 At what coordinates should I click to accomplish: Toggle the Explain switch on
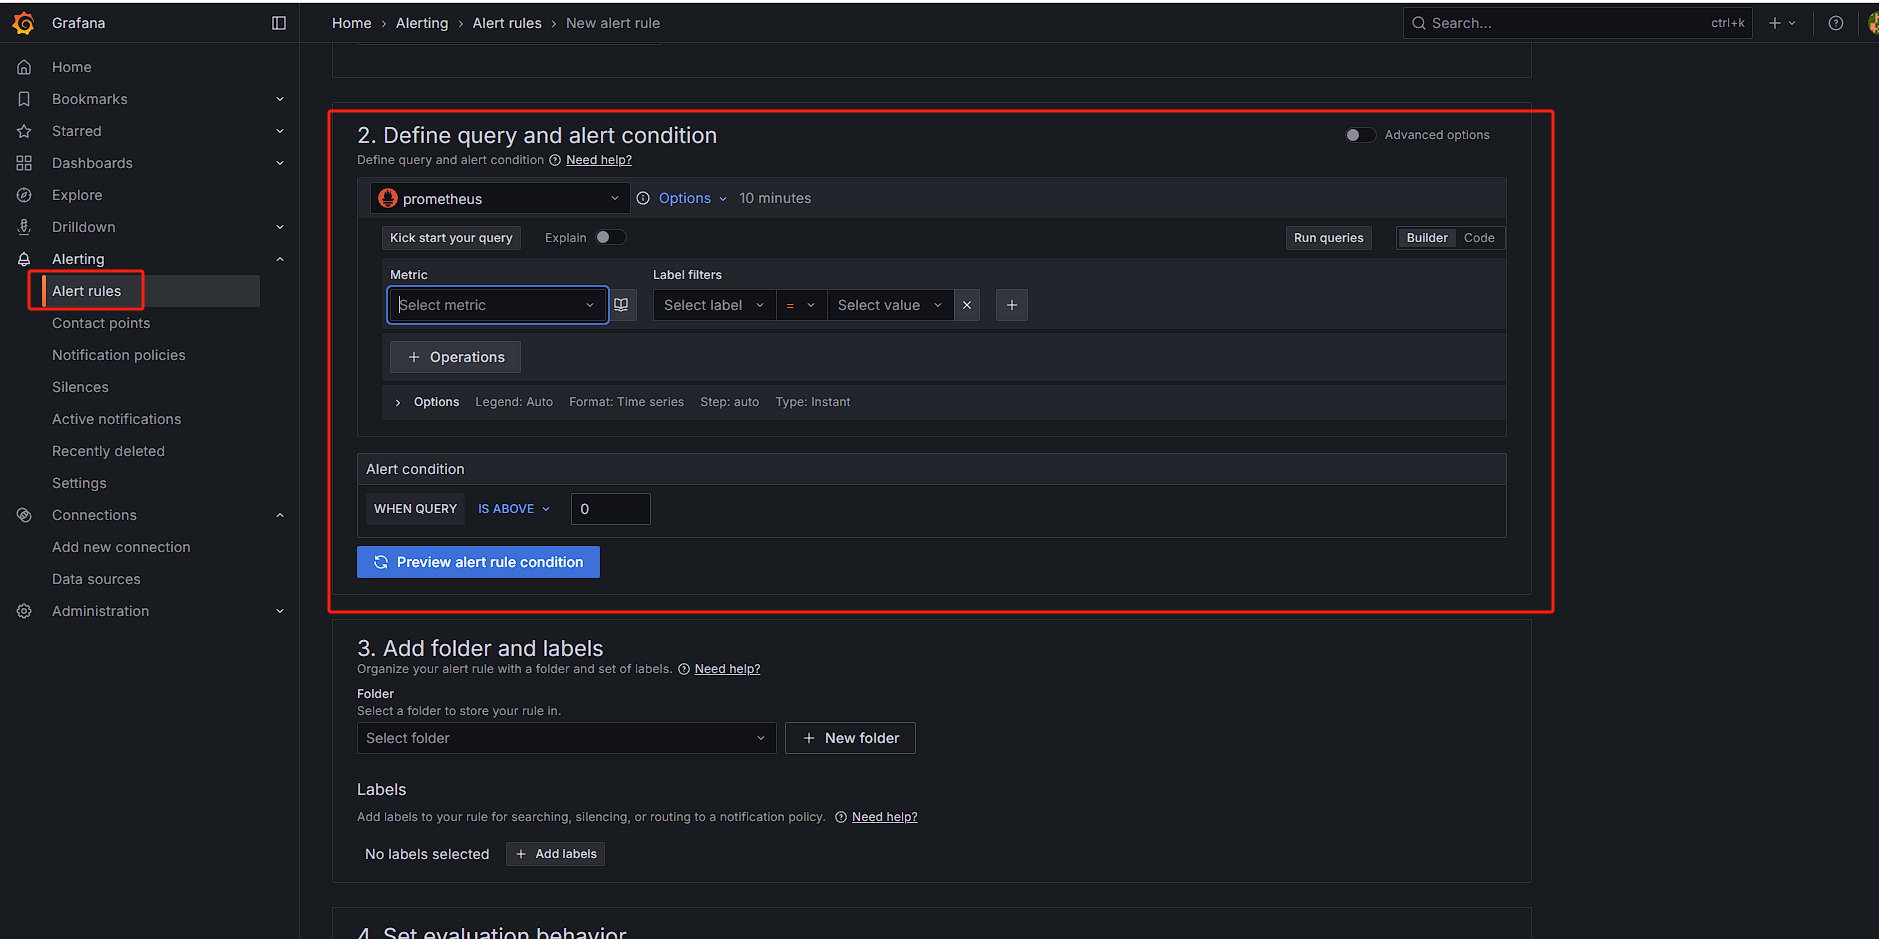pos(610,237)
